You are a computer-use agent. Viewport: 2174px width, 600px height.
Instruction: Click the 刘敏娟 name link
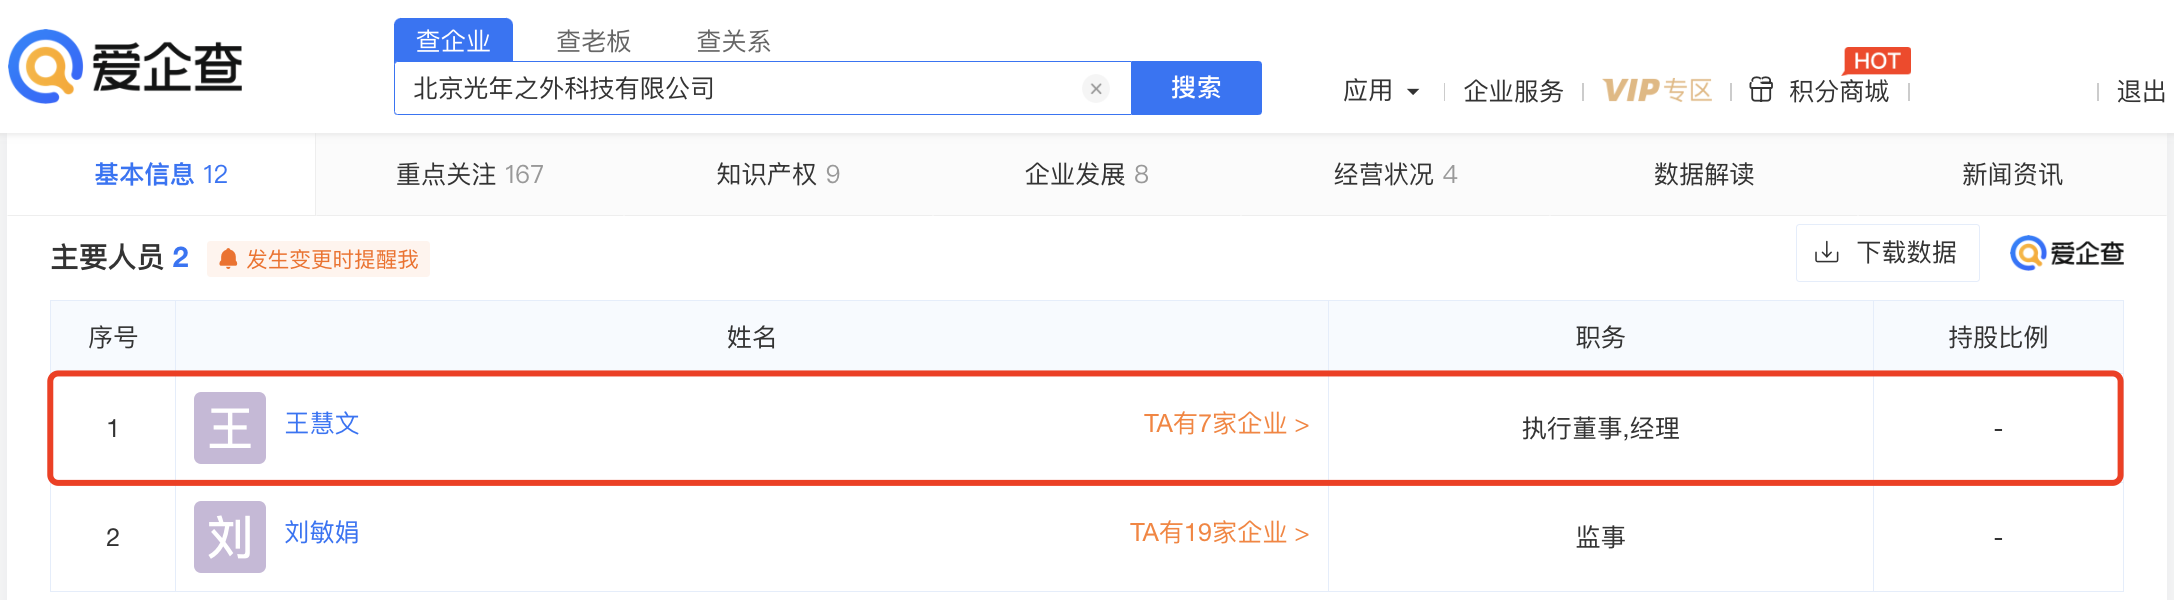[x=322, y=533]
